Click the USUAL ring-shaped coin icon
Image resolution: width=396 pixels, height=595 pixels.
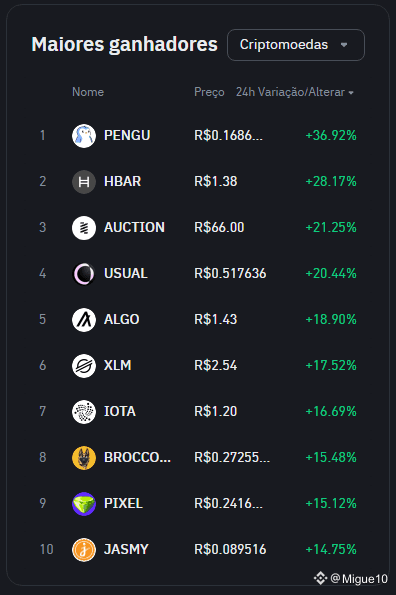point(83,274)
